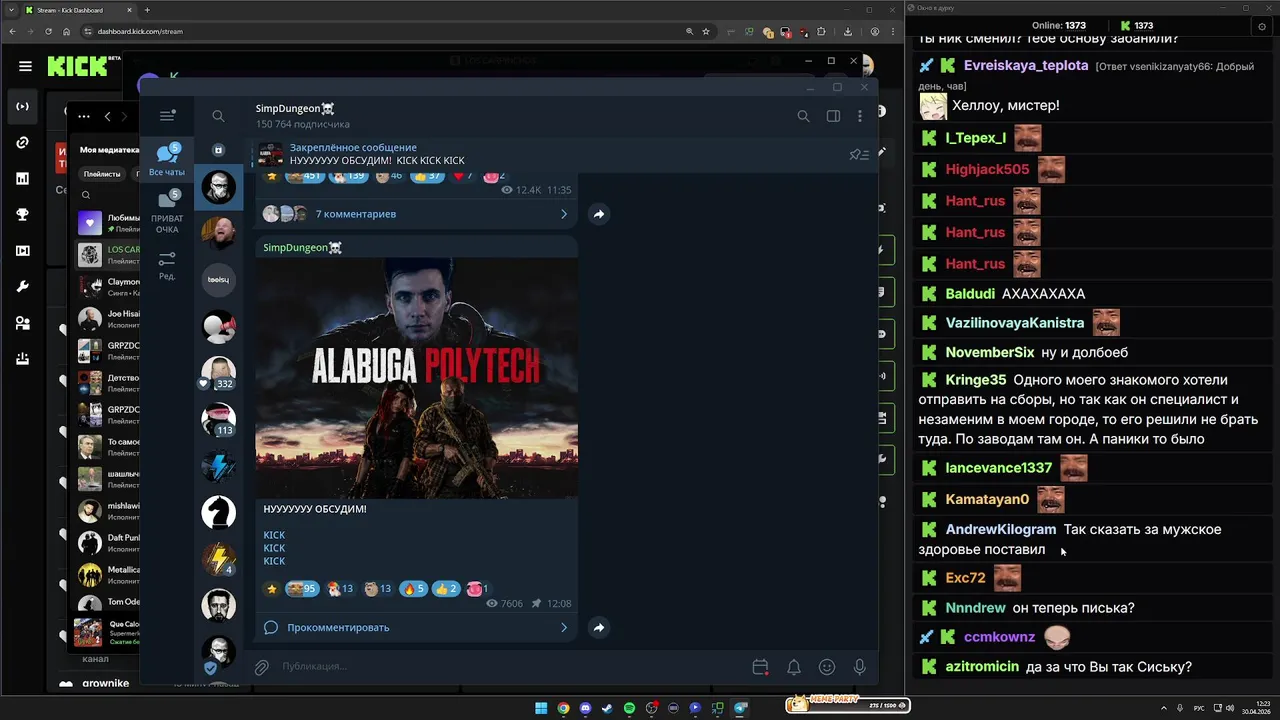Viewport: 1280px width, 720px height.
Task: Focus the Публикация message input field
Action: click(510, 667)
